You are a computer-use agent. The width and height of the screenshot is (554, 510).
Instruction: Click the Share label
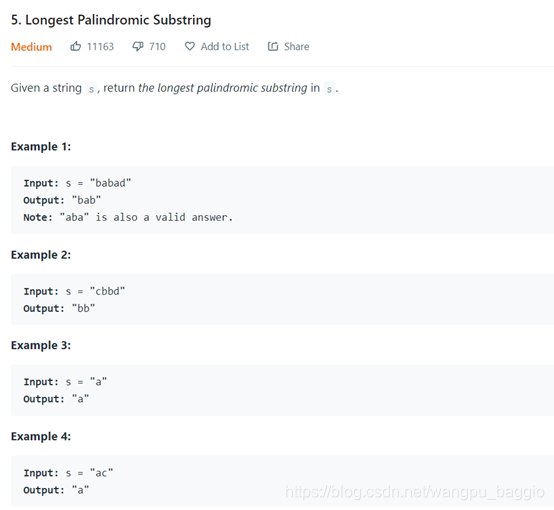pos(296,46)
